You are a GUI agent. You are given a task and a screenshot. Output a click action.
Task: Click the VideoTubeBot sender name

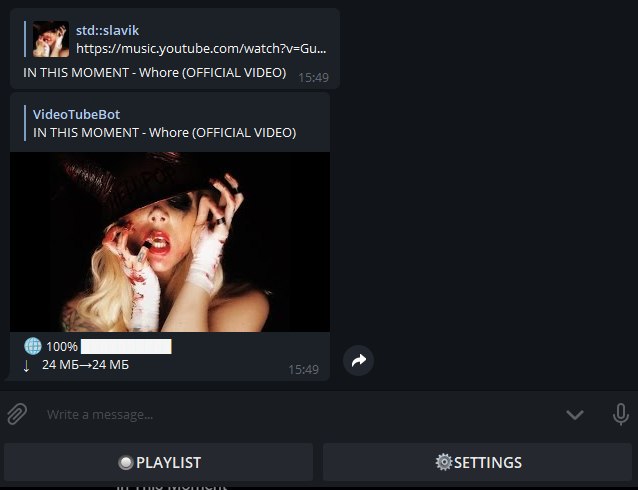[76, 114]
